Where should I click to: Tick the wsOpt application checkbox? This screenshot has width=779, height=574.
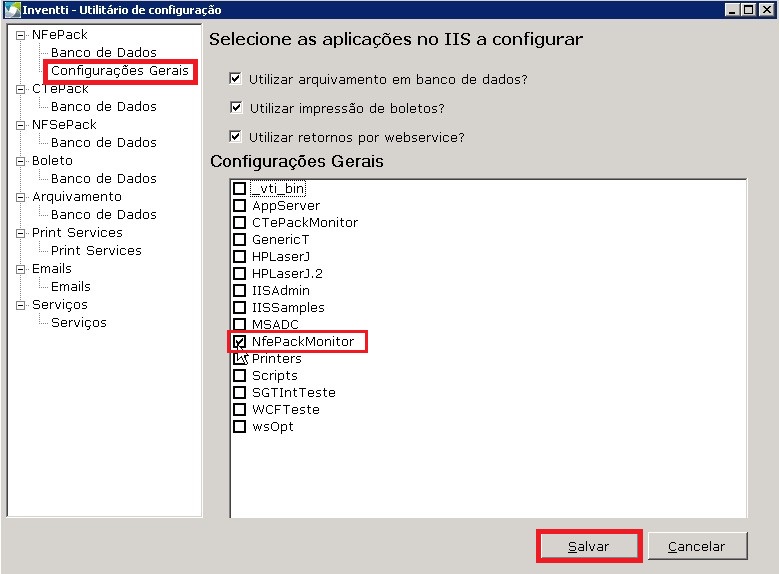tap(240, 427)
